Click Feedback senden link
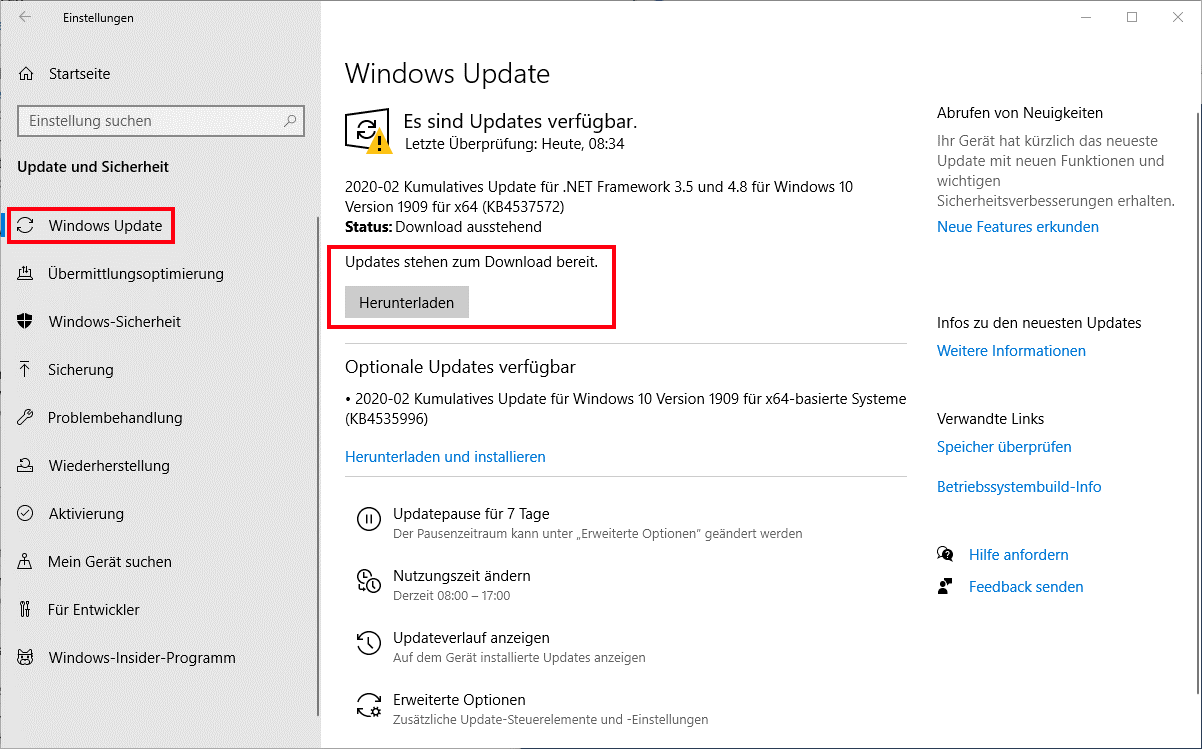This screenshot has width=1202, height=749. pos(1026,587)
